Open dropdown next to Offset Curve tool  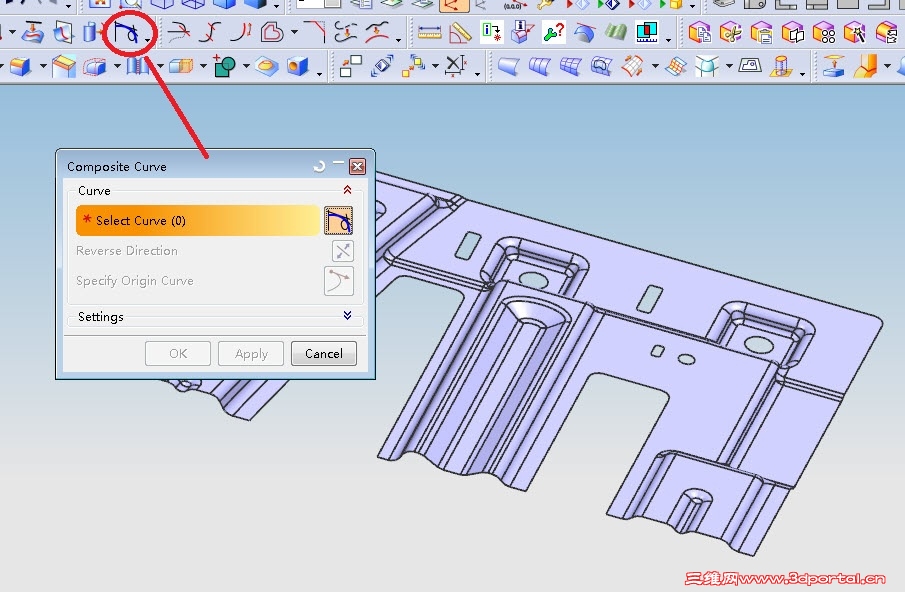coord(295,32)
